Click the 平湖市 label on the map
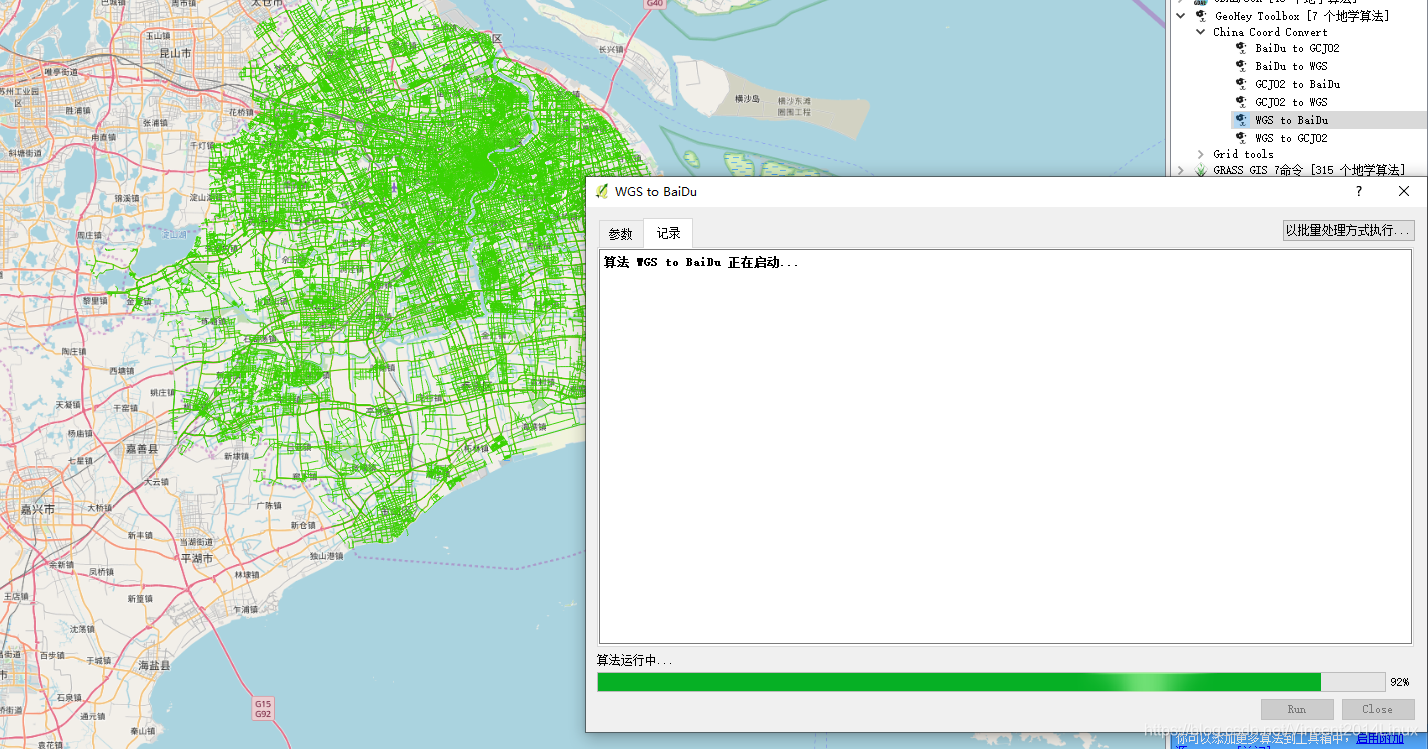The image size is (1428, 749). (196, 558)
